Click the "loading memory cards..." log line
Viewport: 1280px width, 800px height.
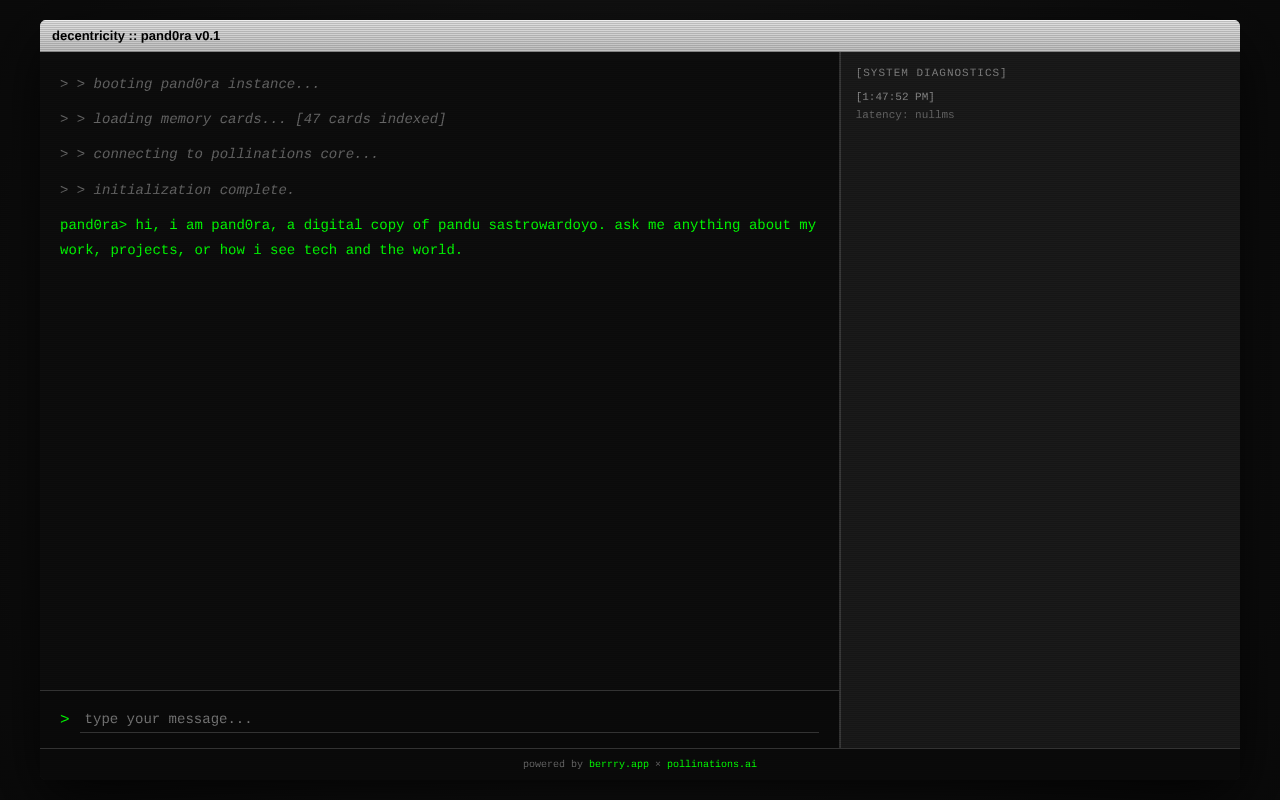pyautogui.click(x=190, y=120)
